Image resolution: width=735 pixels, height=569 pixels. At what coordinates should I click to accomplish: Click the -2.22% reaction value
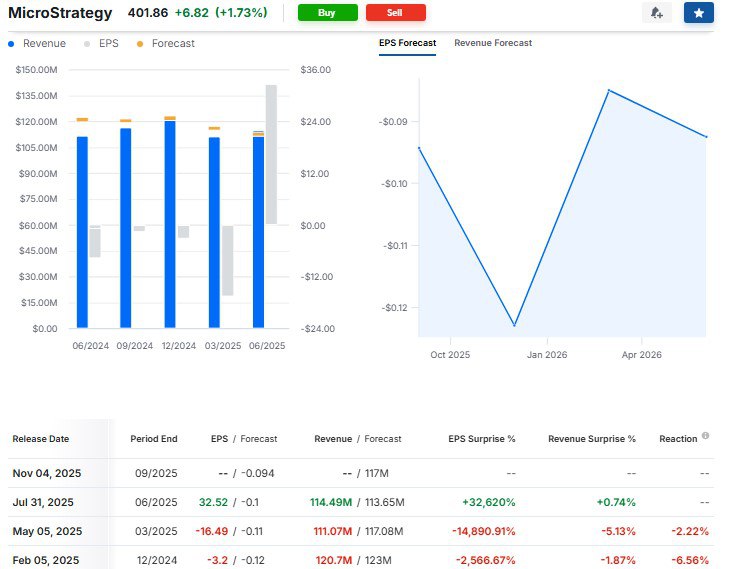click(690, 532)
